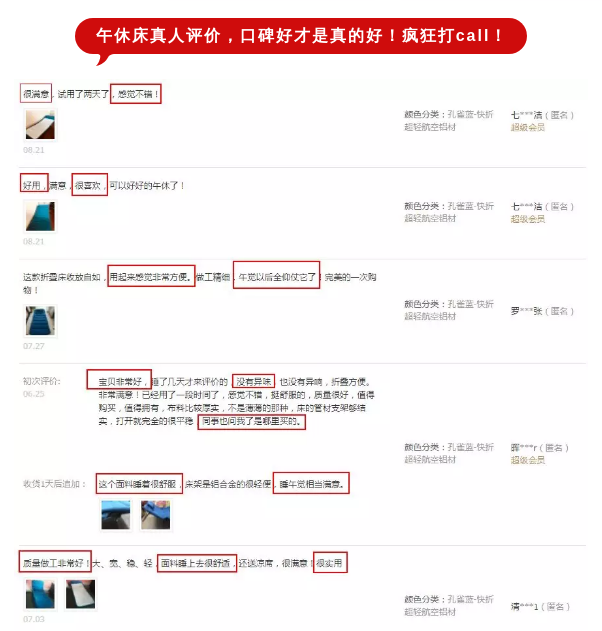Open the teal bed thumbnail in the second review
This screenshot has width=602, height=631.
tap(40, 216)
